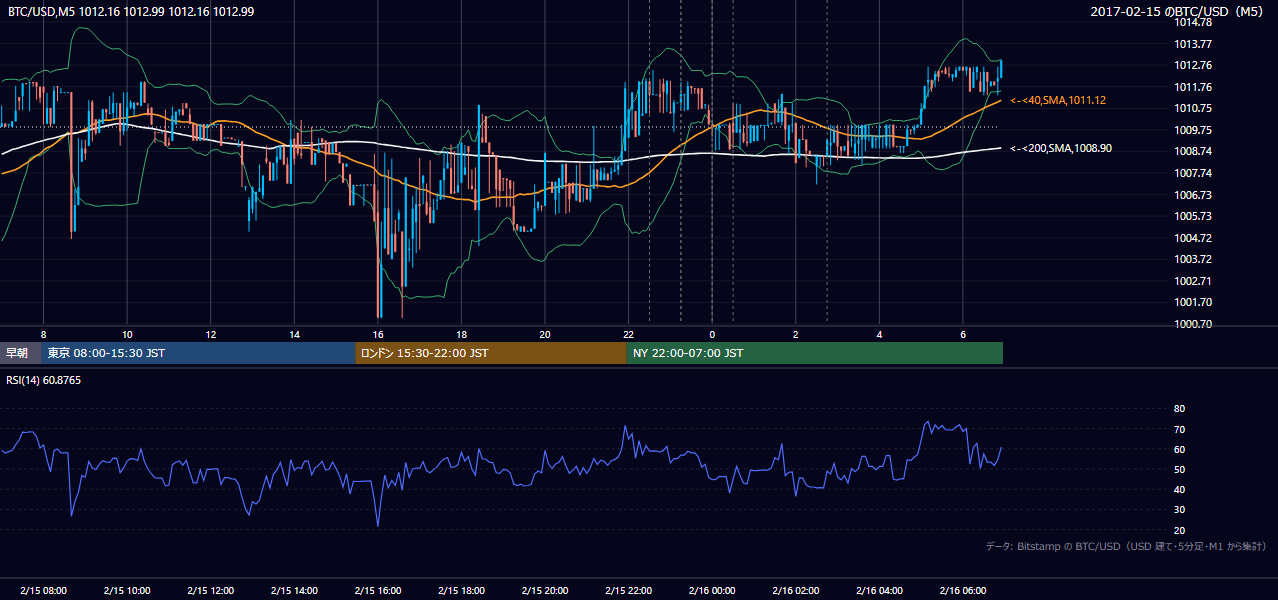
Task: Click price axis value 1005.73
Action: 1195,216
